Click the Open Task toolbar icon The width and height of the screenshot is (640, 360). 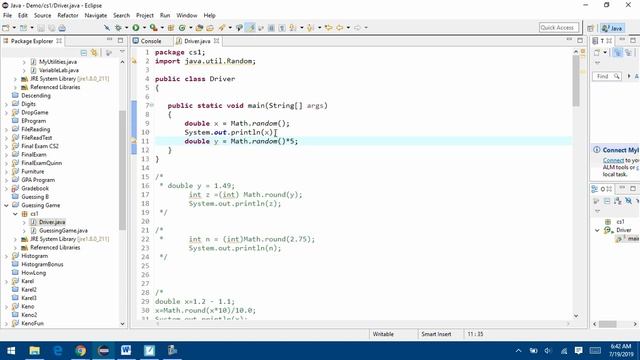pos(210,28)
